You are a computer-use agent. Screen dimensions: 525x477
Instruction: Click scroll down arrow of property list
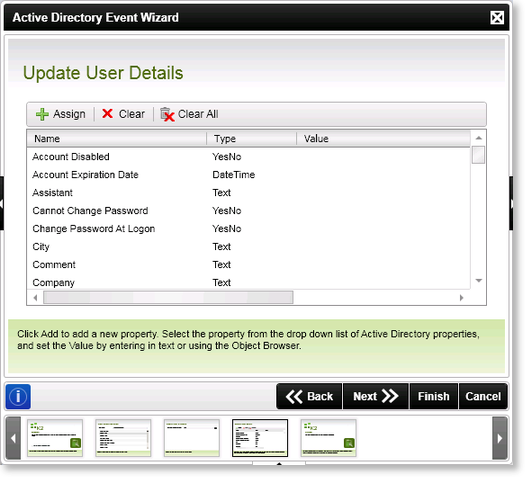[478, 281]
